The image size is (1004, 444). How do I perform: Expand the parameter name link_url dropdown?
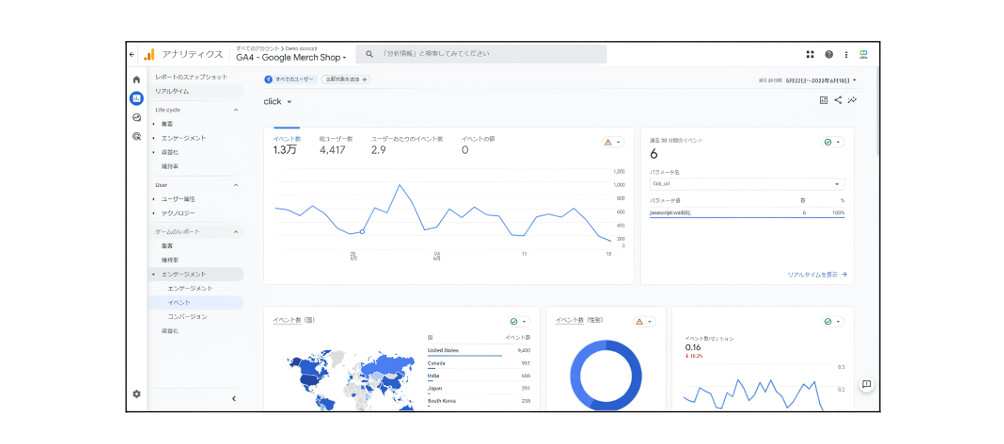coord(747,184)
